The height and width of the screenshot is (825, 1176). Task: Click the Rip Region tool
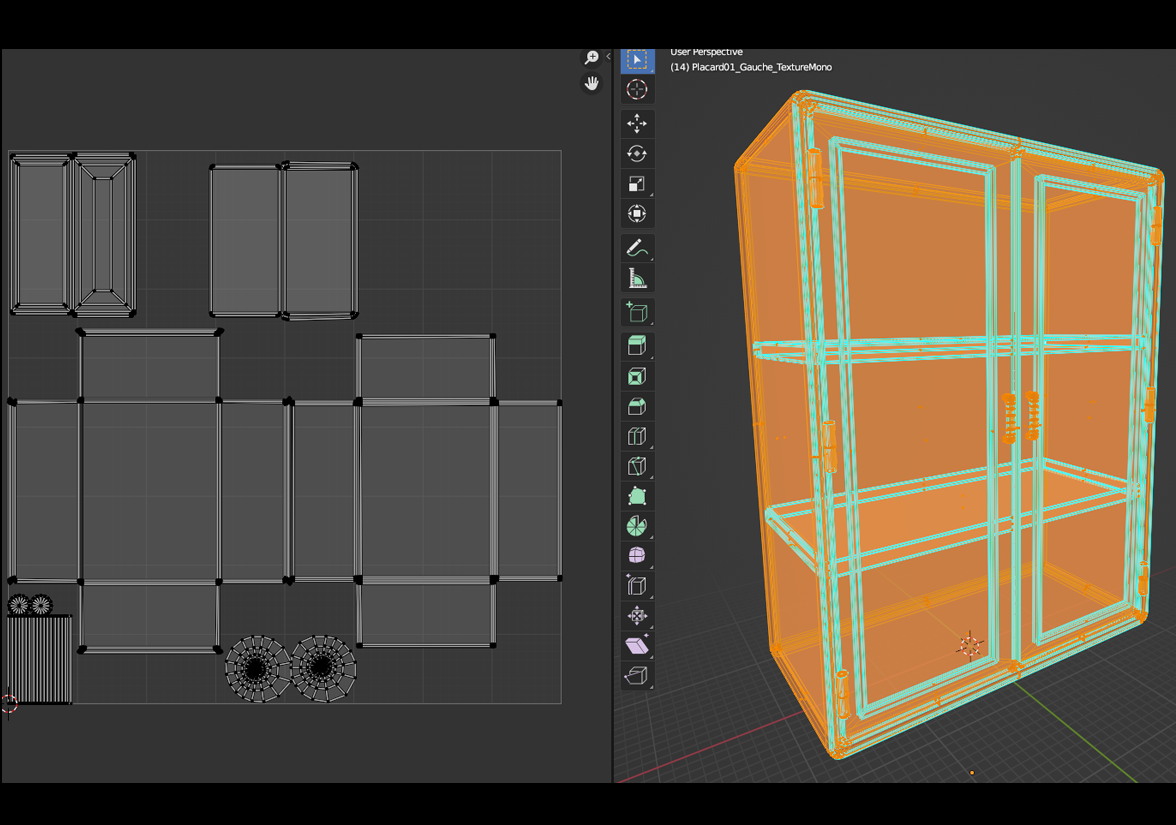click(x=637, y=676)
